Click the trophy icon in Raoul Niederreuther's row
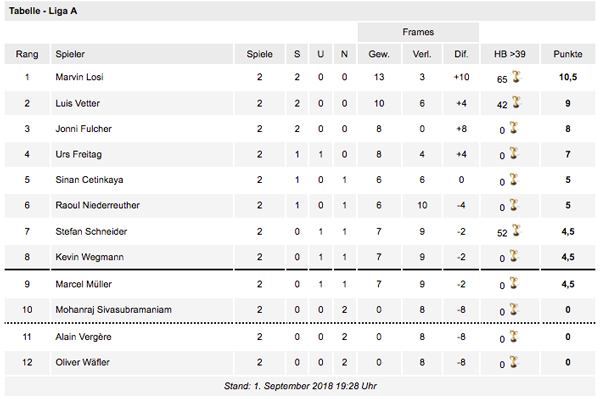Viewport: 600px width, 399px height. click(514, 205)
